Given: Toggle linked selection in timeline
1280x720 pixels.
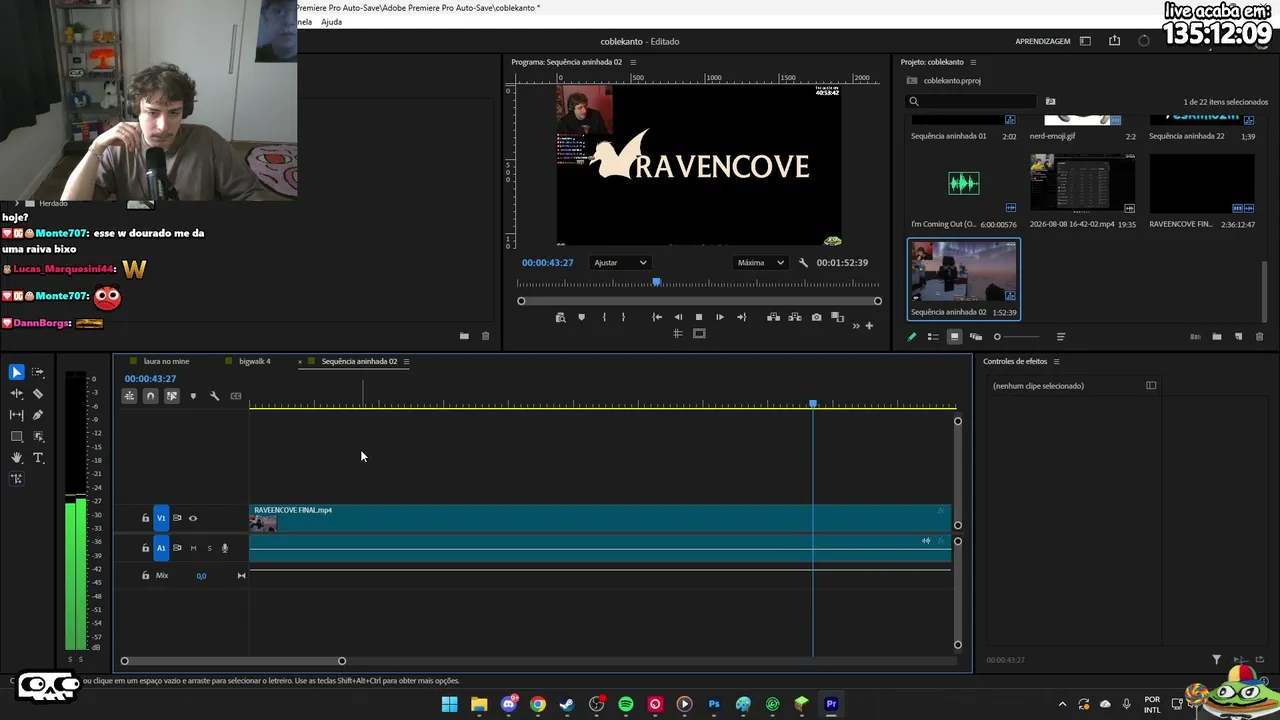Looking at the screenshot, I should 172,396.
